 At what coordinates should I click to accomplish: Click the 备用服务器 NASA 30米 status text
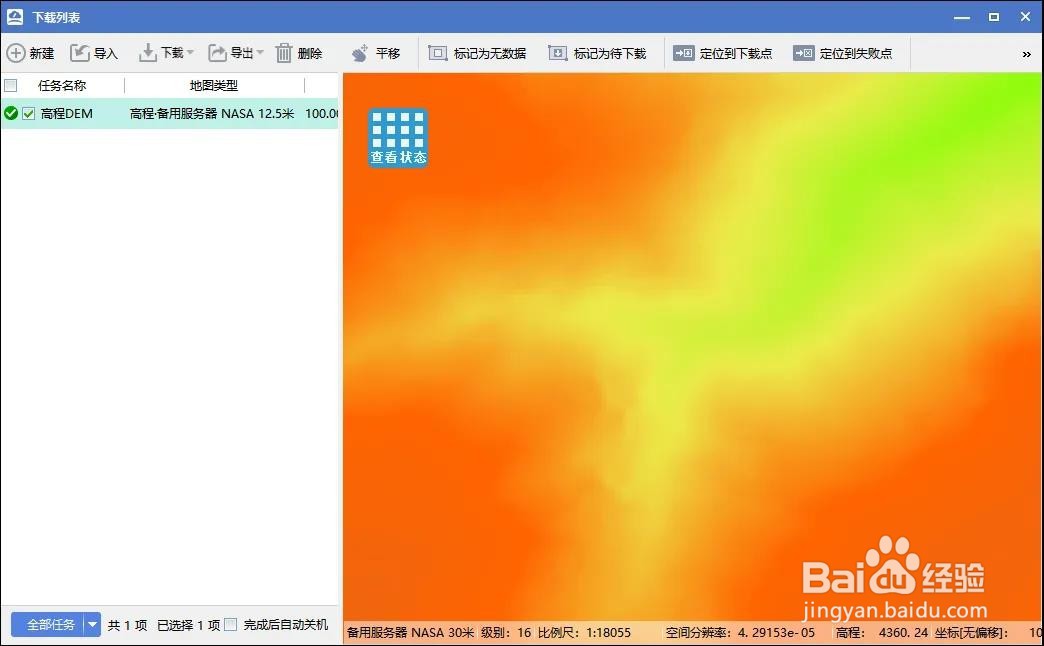(410, 633)
